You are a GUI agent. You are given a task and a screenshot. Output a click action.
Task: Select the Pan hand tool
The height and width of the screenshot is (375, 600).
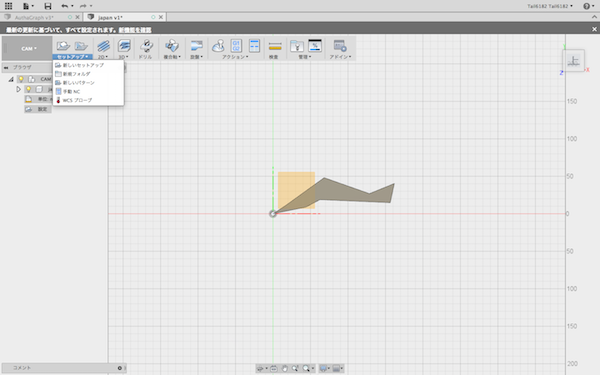pyautogui.click(x=285, y=368)
